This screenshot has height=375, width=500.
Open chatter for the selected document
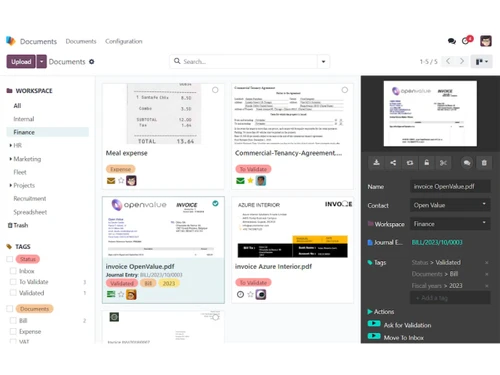click(x=467, y=163)
